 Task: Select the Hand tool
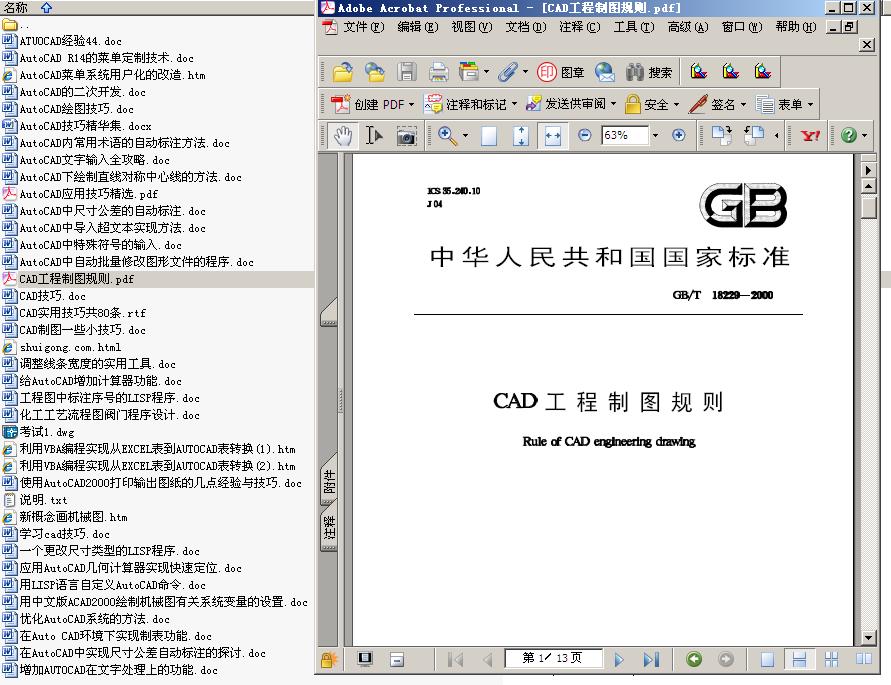tap(343, 136)
